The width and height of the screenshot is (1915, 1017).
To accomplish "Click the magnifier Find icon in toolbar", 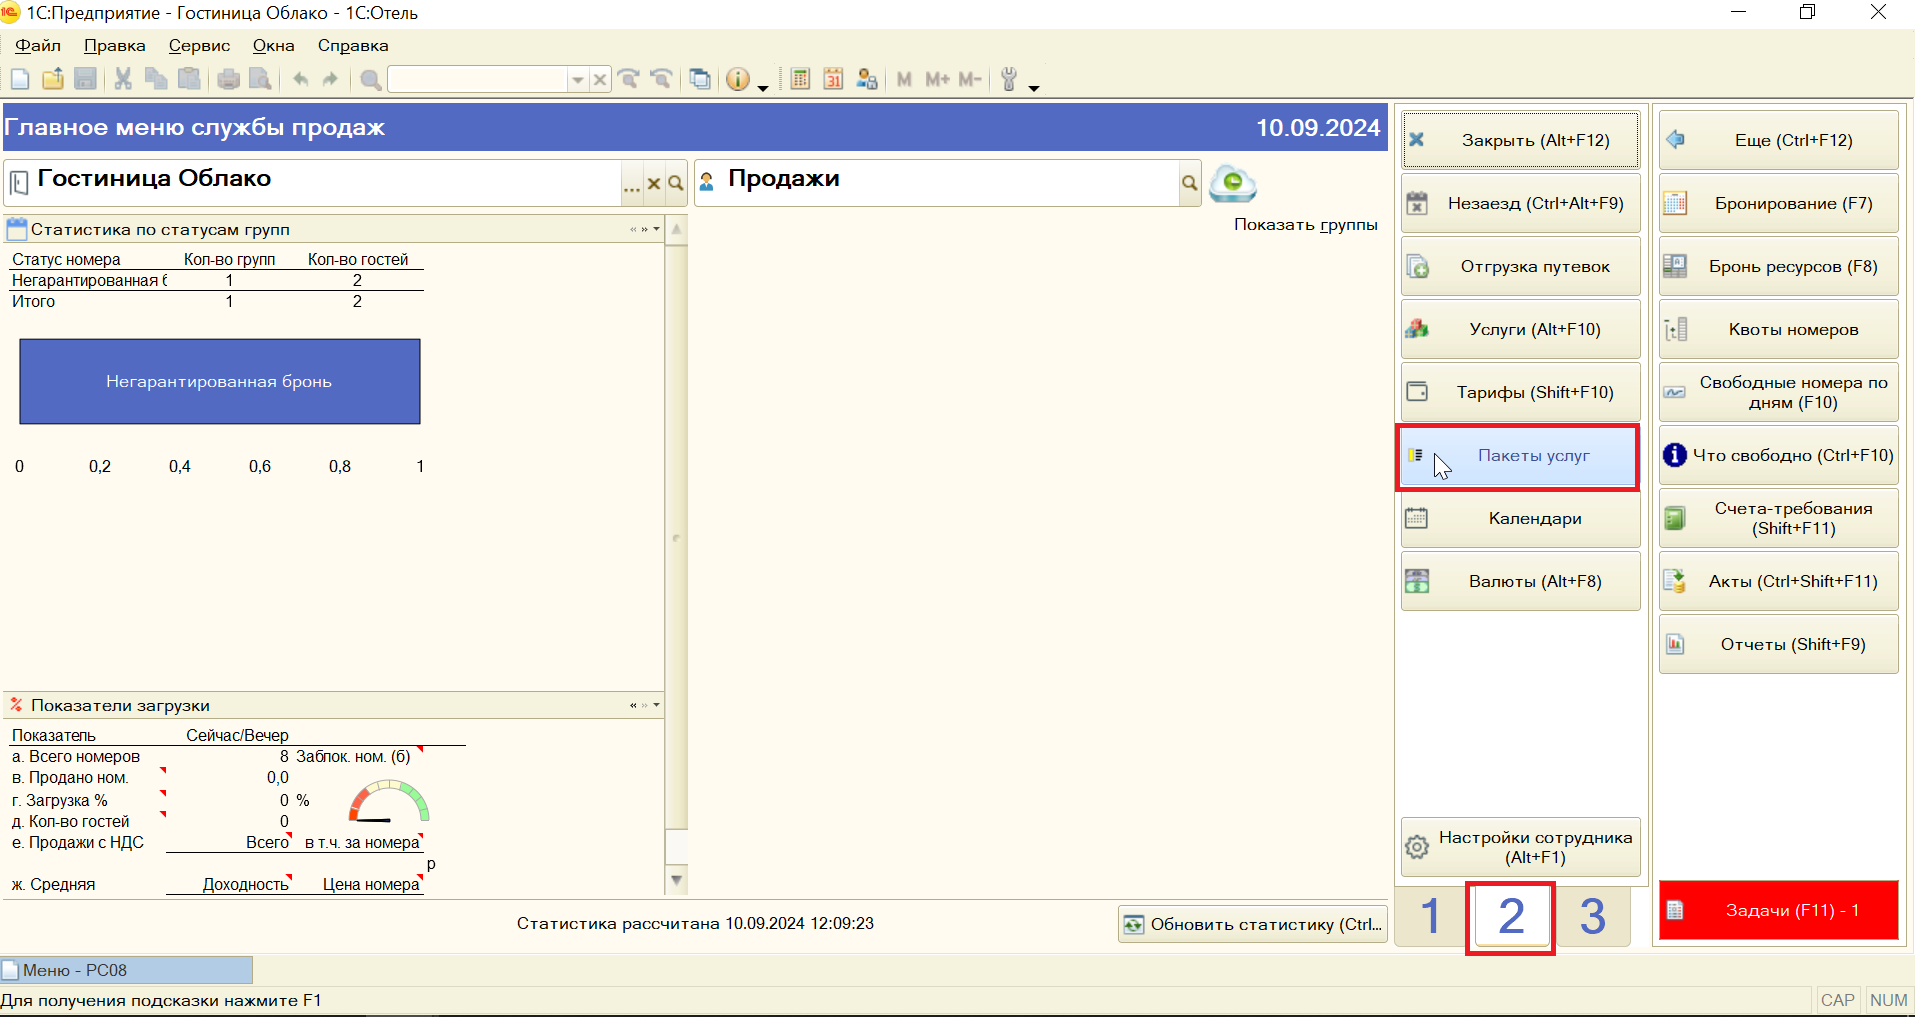I will 371,80.
